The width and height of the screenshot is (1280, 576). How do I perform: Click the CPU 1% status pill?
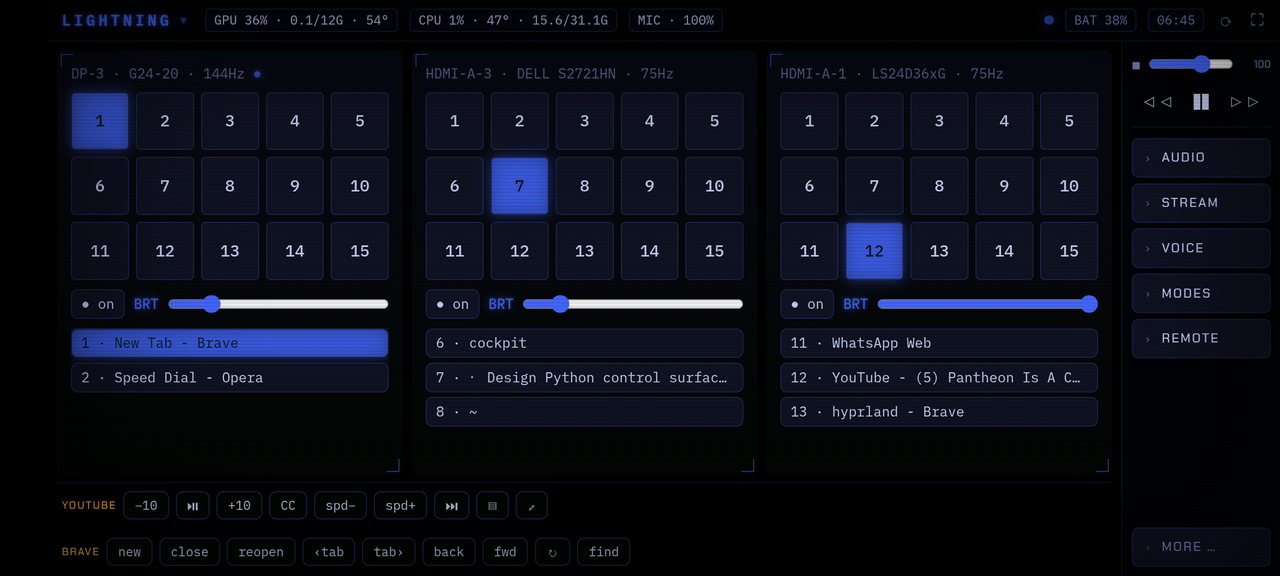coord(513,20)
